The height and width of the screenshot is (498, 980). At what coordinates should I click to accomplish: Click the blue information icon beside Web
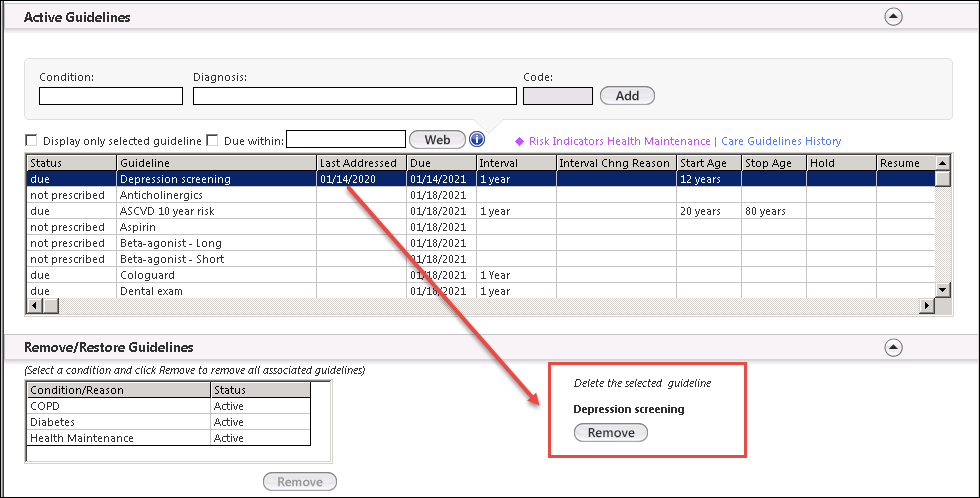click(x=477, y=139)
